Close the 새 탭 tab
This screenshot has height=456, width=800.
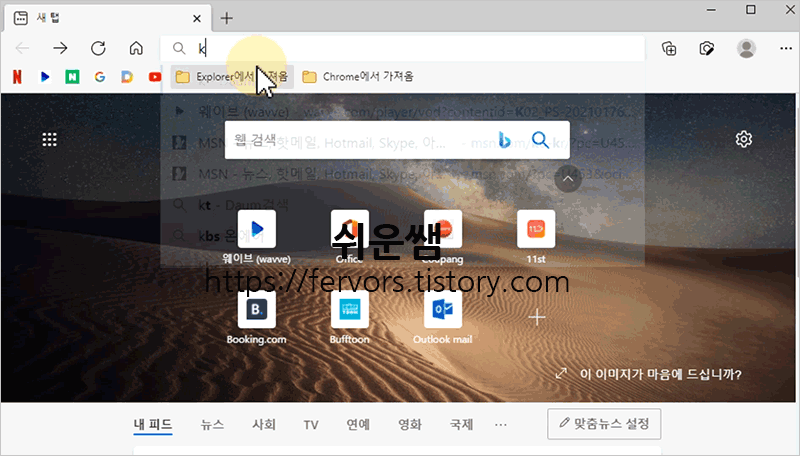pos(197,19)
